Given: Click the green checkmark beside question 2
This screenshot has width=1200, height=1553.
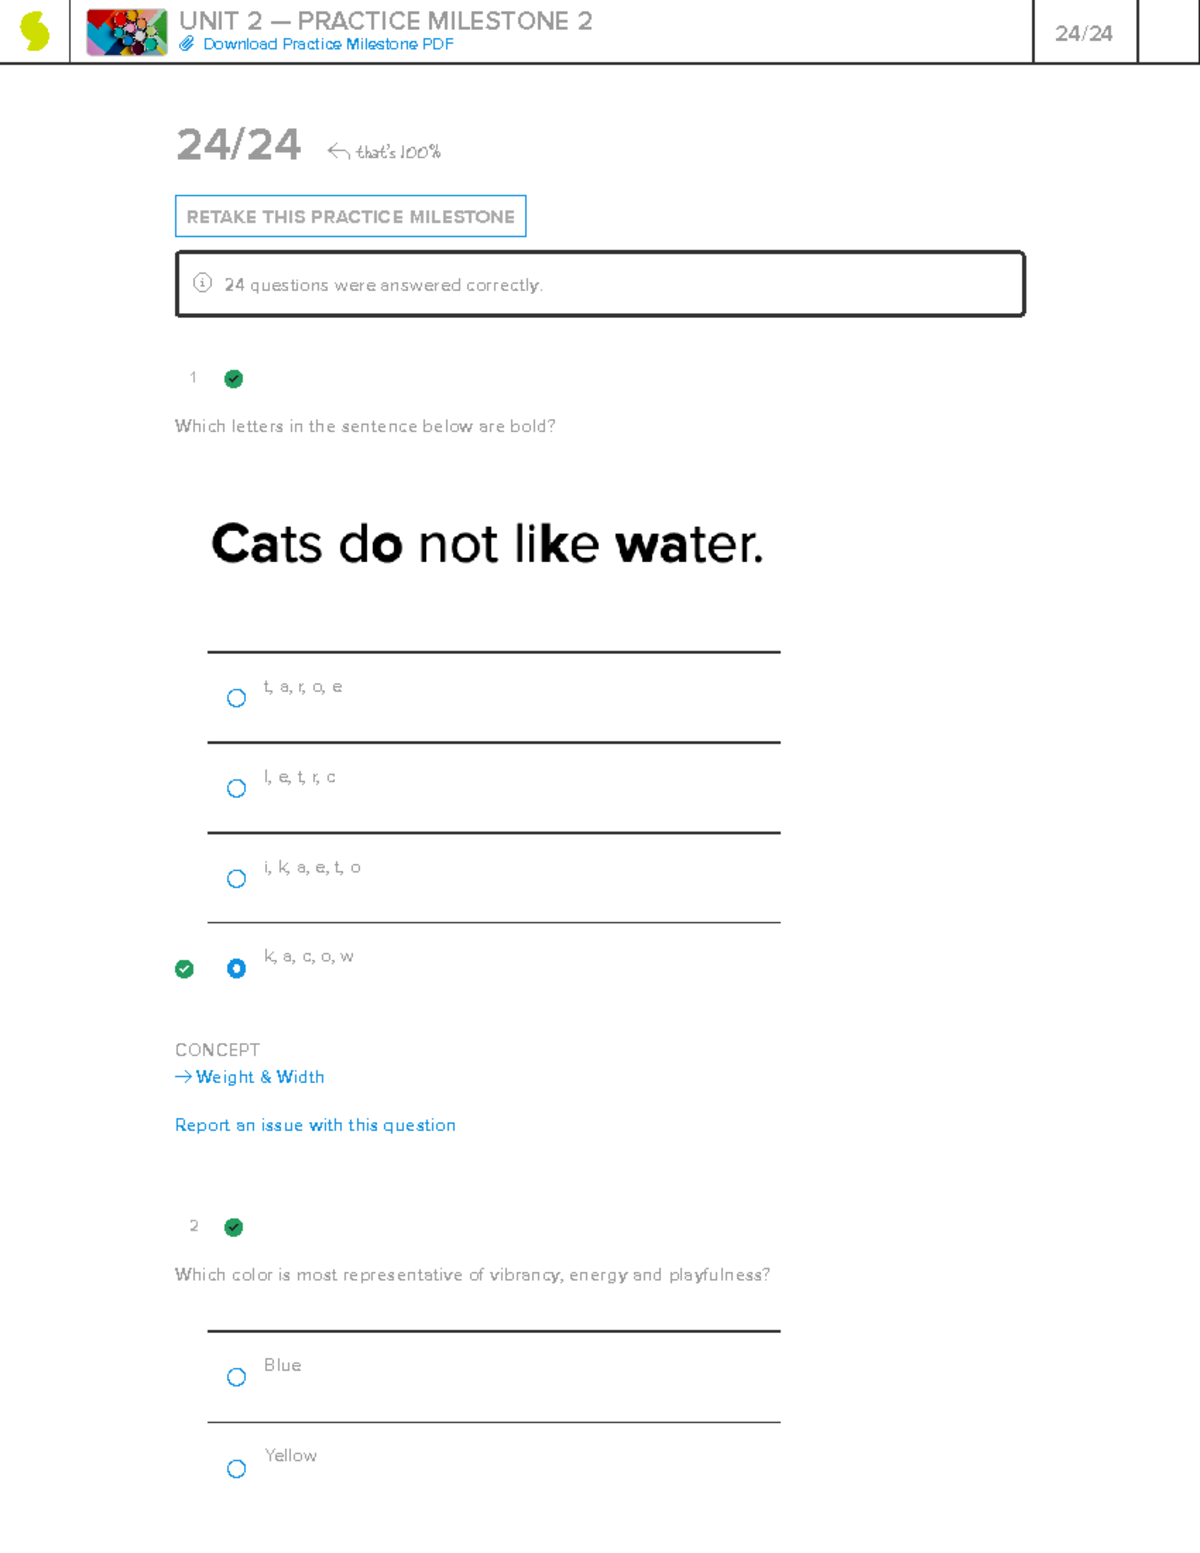Looking at the screenshot, I should point(233,1227).
